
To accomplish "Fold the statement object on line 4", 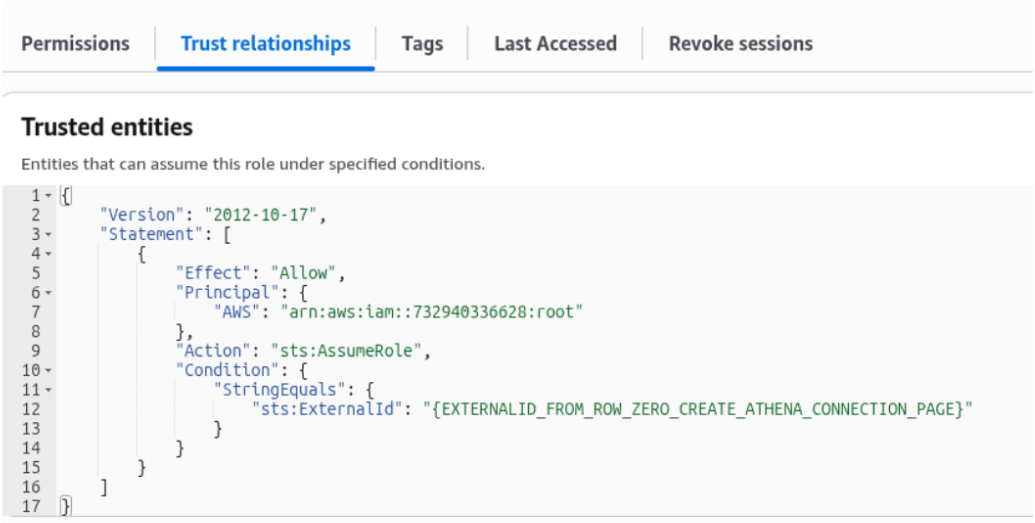I will [x=49, y=254].
